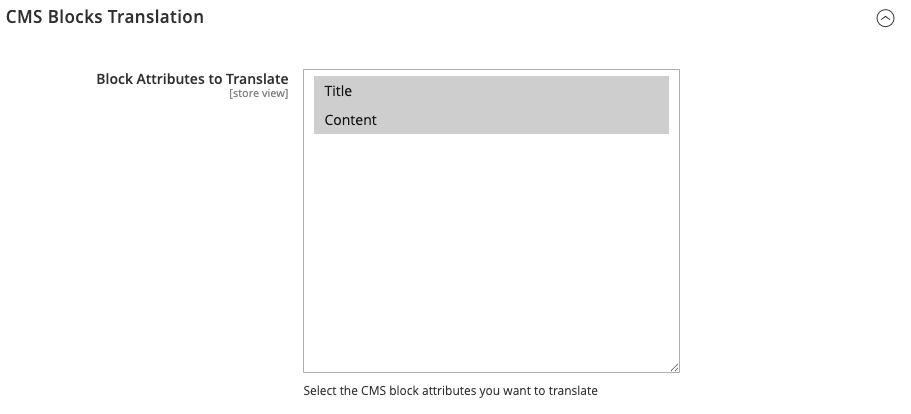Screen dimensions: 911x414
Task: Click the helper text below the listbox
Action: click(x=450, y=390)
